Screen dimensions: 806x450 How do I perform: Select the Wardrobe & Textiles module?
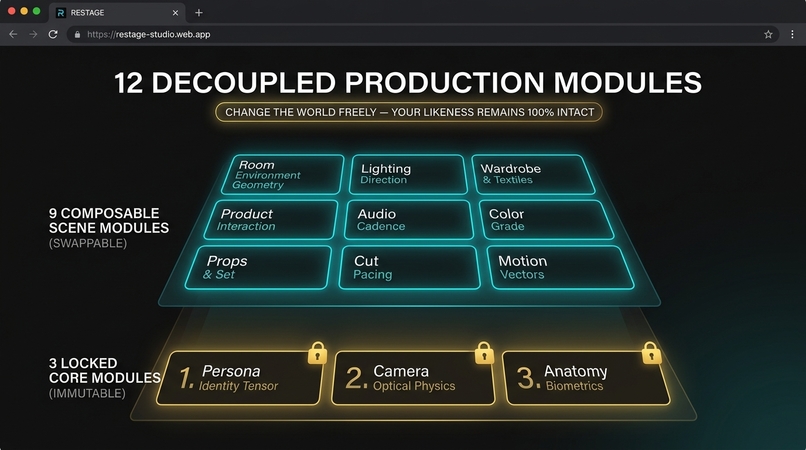[x=533, y=175]
